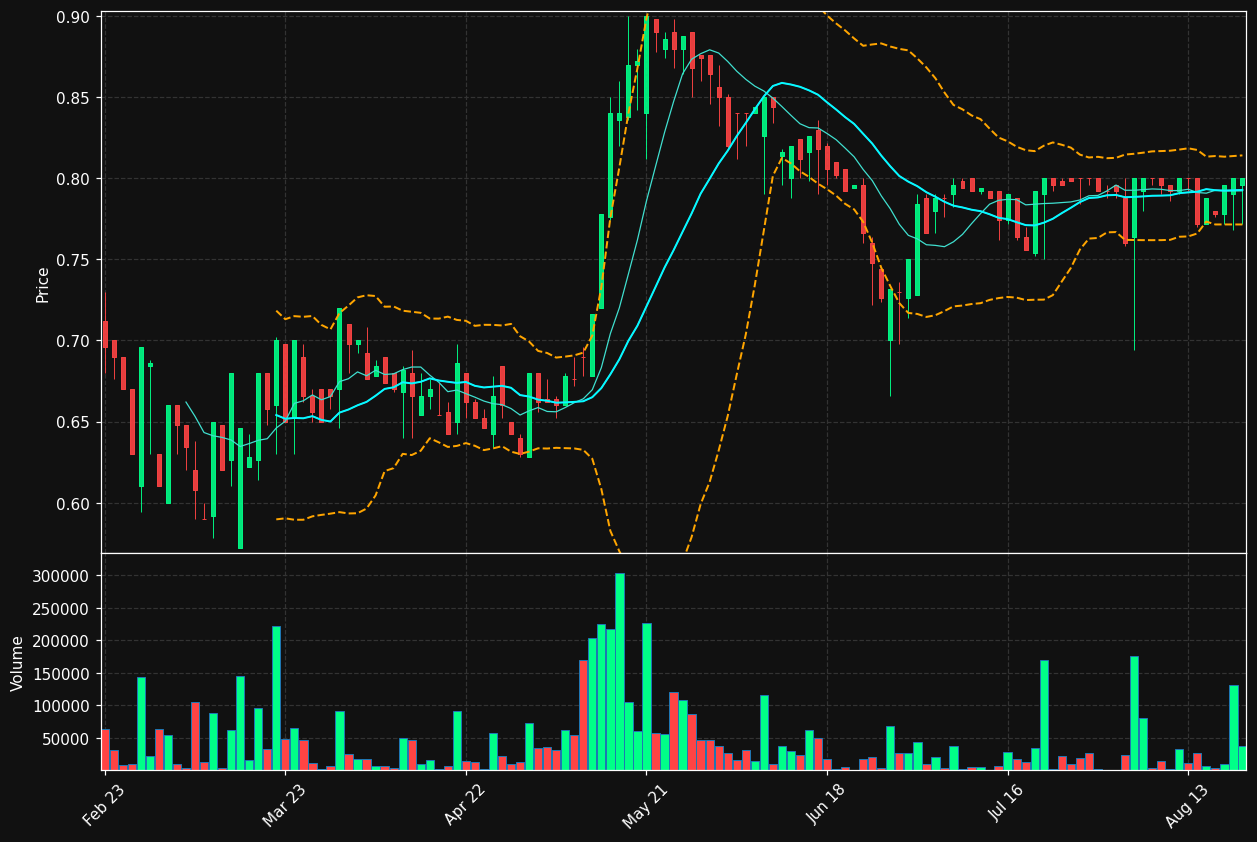
Task: Select the 150000 volume axis value
Action: 63,674
